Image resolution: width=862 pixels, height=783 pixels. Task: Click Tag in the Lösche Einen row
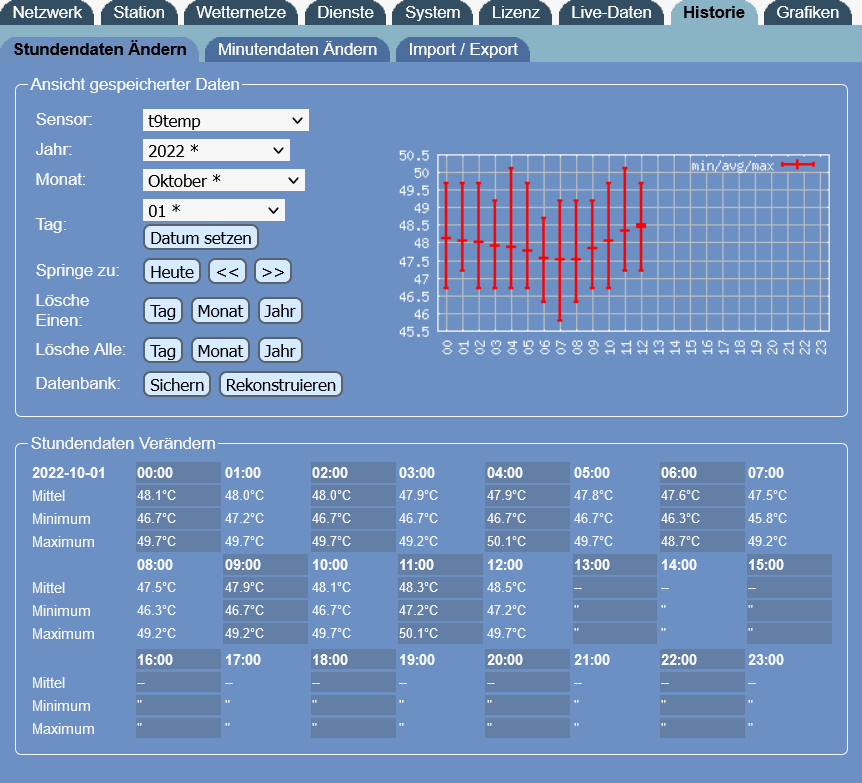(163, 311)
